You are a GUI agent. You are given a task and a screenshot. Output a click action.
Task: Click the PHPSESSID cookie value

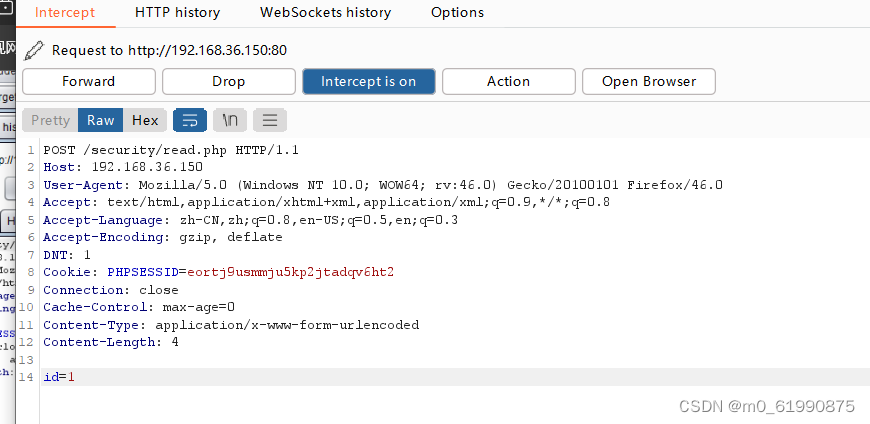[290, 272]
